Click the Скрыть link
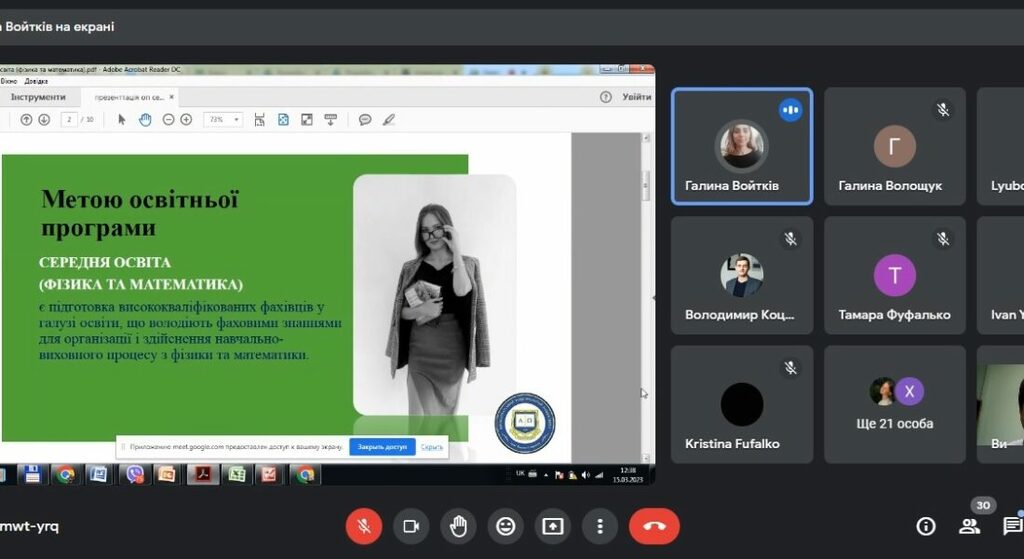This screenshot has height=559, width=1024. [432, 447]
